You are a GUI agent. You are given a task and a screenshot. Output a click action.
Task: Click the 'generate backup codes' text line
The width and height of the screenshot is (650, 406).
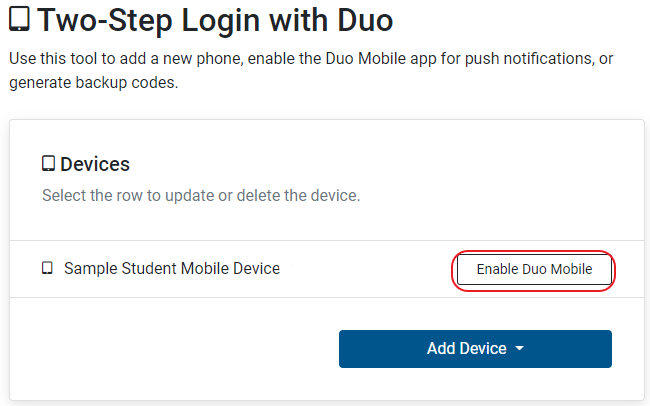point(93,83)
